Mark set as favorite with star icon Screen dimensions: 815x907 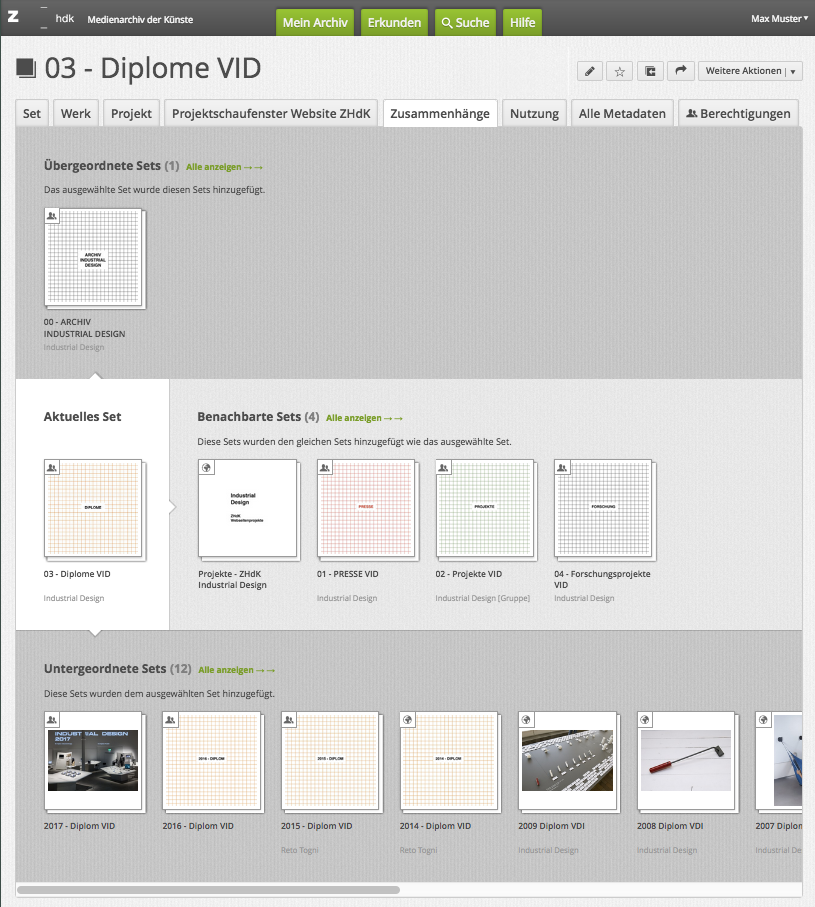coord(619,71)
